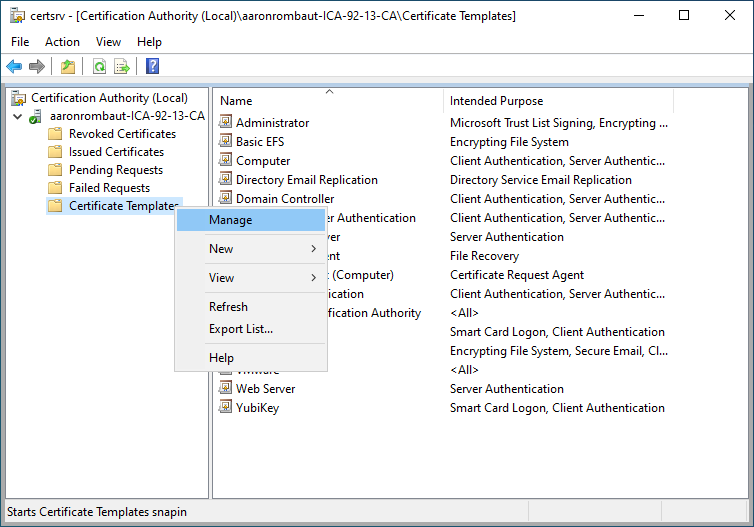Image resolution: width=754 pixels, height=527 pixels.
Task: Select the Basic EFS template row
Action: click(260, 142)
